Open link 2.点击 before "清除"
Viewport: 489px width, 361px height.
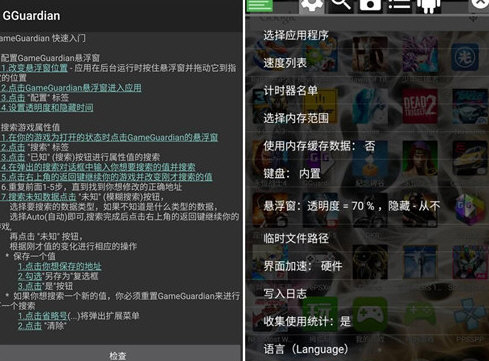[30, 326]
